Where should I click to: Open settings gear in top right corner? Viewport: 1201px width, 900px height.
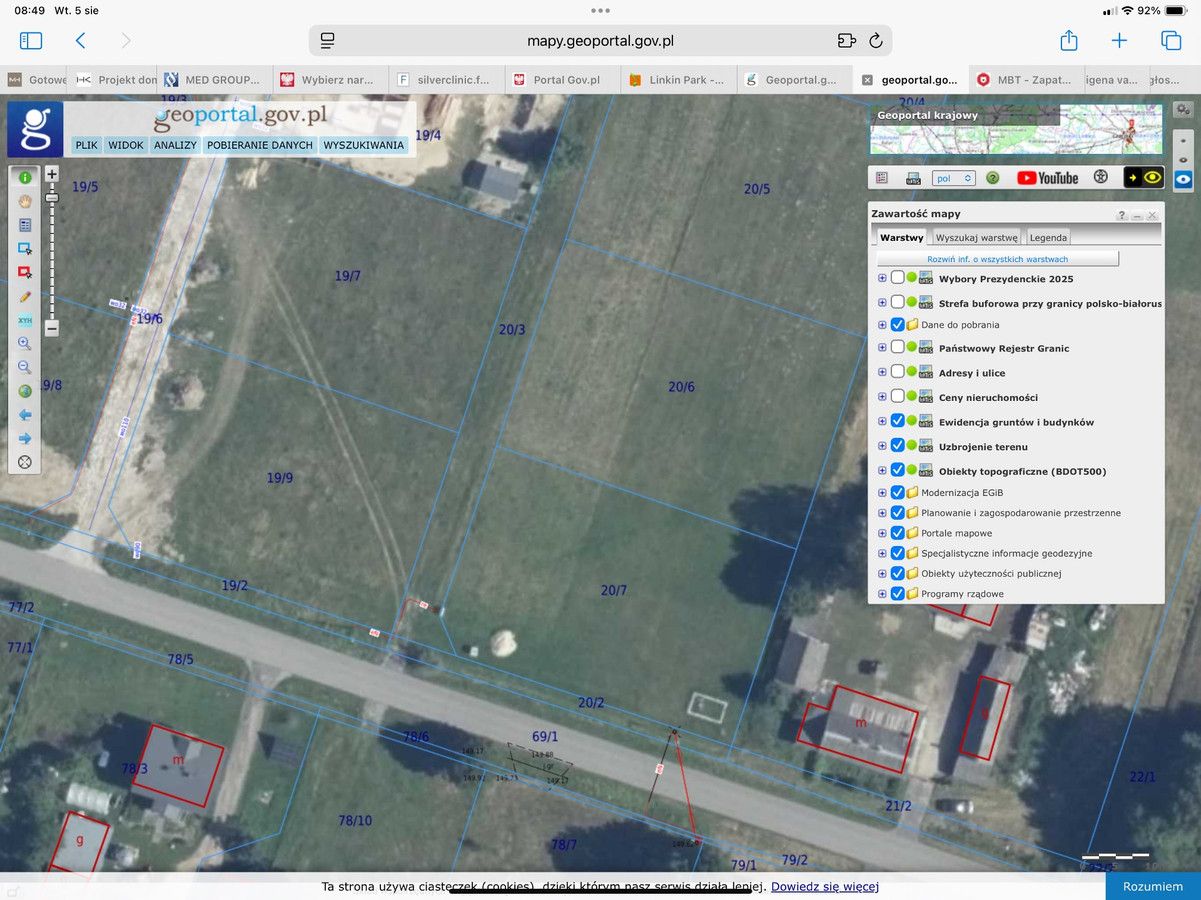[1183, 109]
